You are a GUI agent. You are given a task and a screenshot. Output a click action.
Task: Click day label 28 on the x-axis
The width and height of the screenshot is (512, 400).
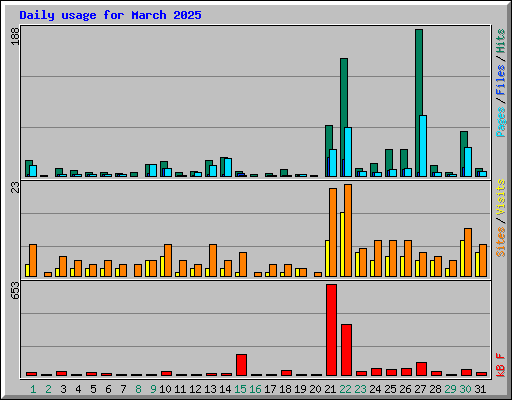[x=435, y=389]
